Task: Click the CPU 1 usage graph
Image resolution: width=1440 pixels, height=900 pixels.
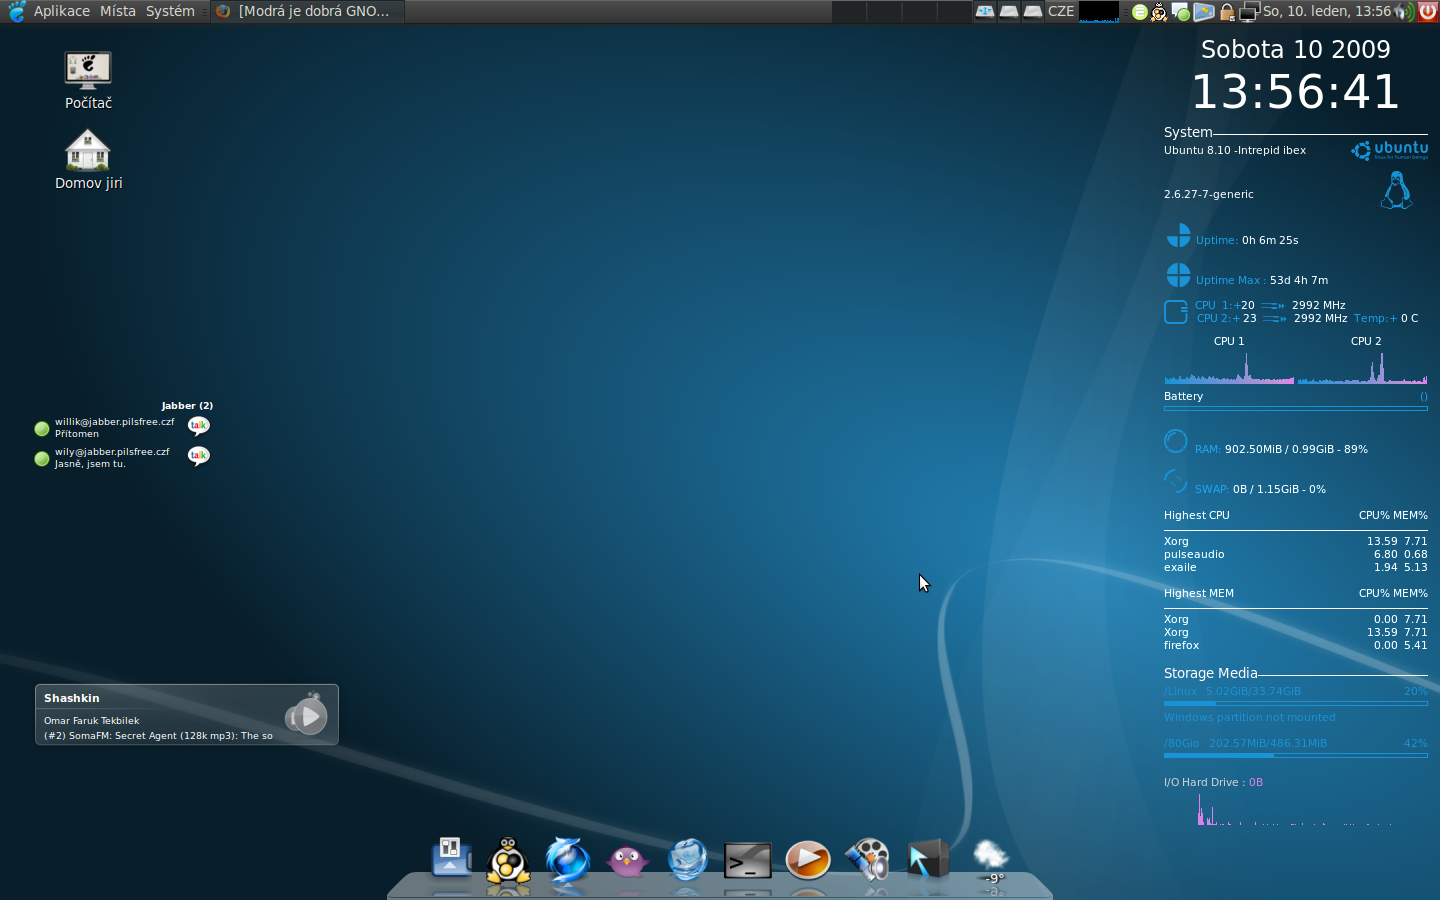Action: click(1229, 367)
